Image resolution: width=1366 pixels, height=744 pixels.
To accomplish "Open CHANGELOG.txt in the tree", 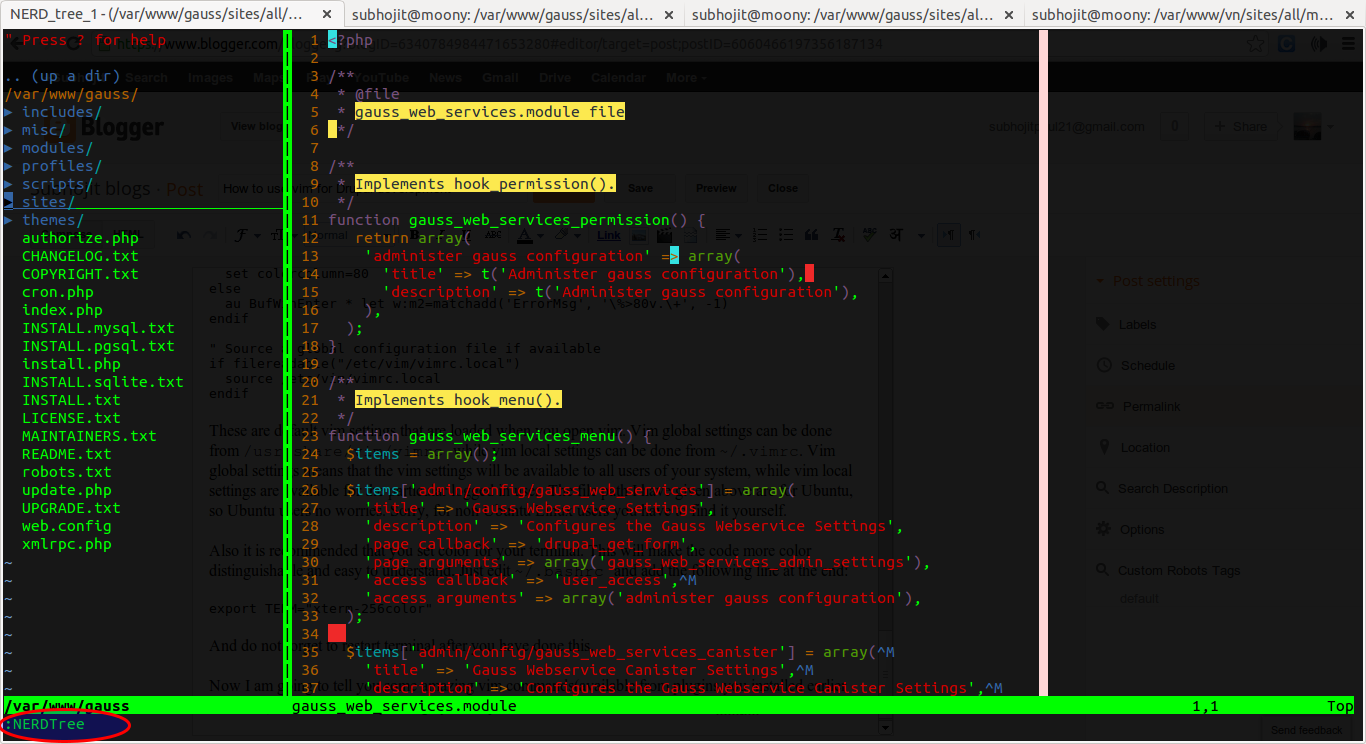I will coord(80,256).
